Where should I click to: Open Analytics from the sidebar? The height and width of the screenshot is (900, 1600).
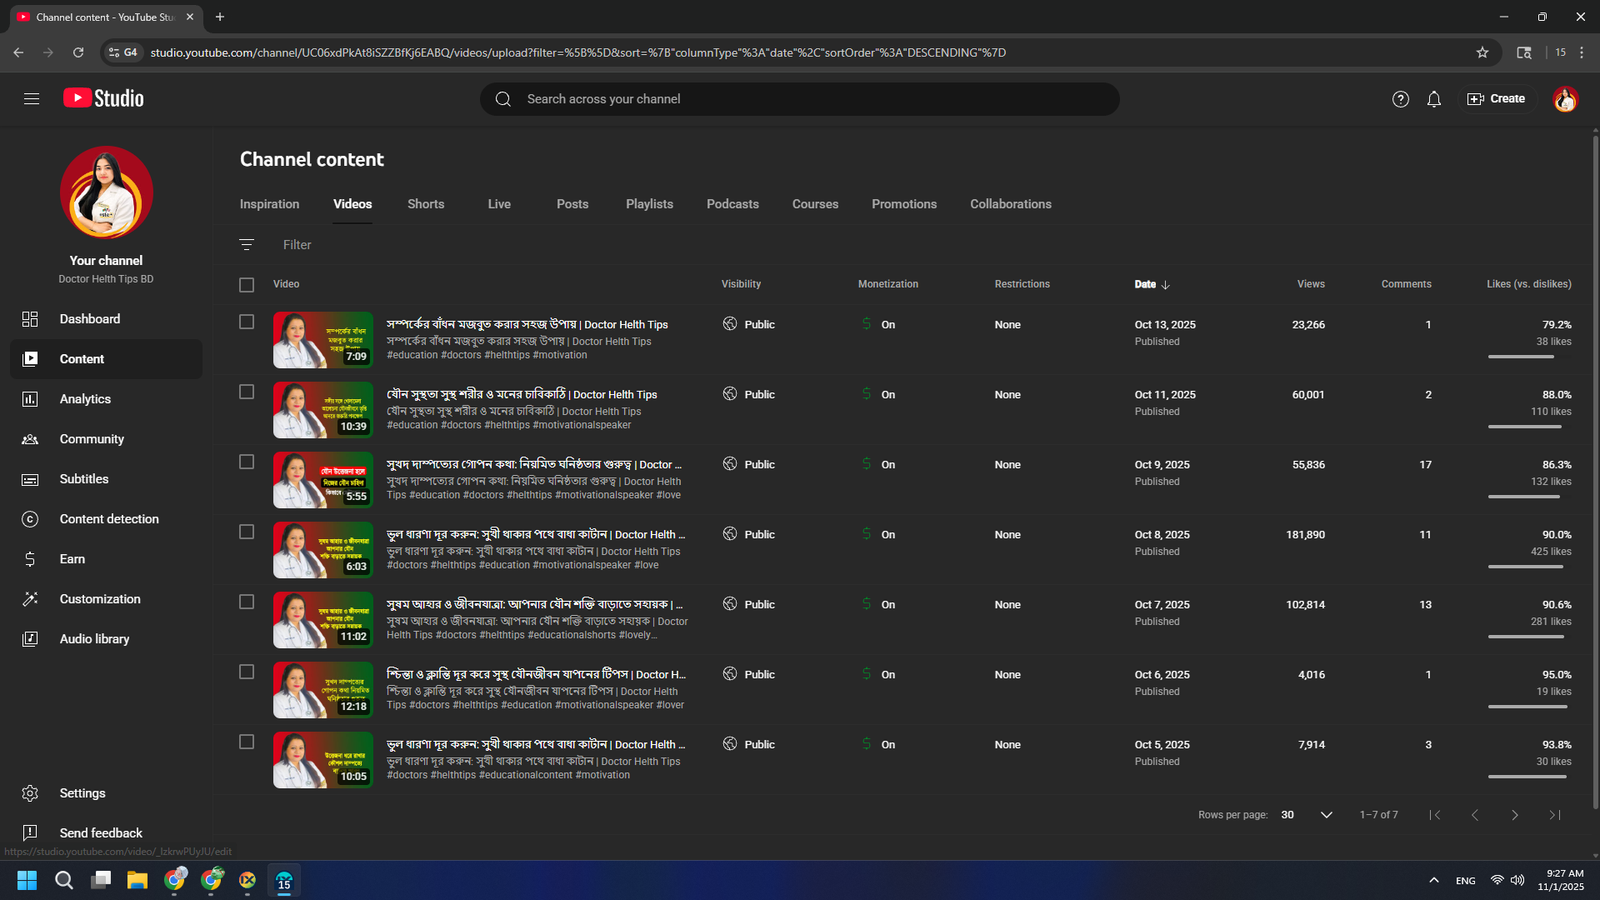coord(85,399)
